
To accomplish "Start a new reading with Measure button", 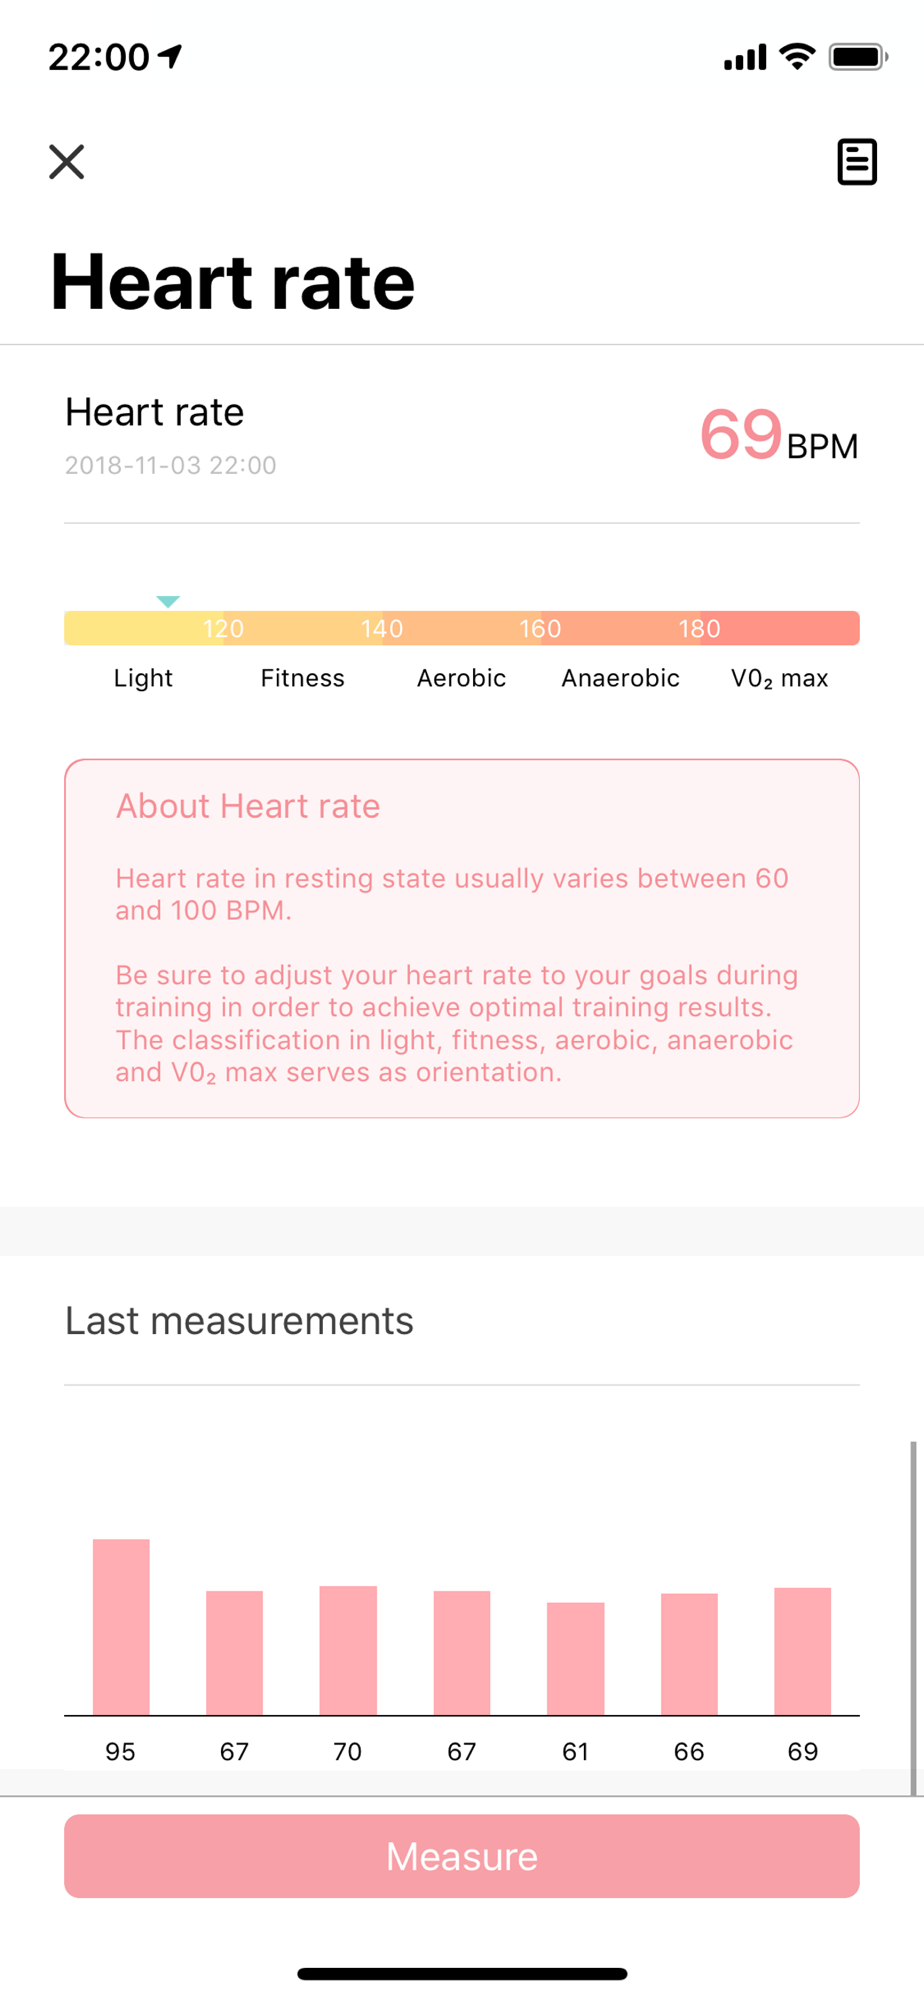I will (462, 1856).
